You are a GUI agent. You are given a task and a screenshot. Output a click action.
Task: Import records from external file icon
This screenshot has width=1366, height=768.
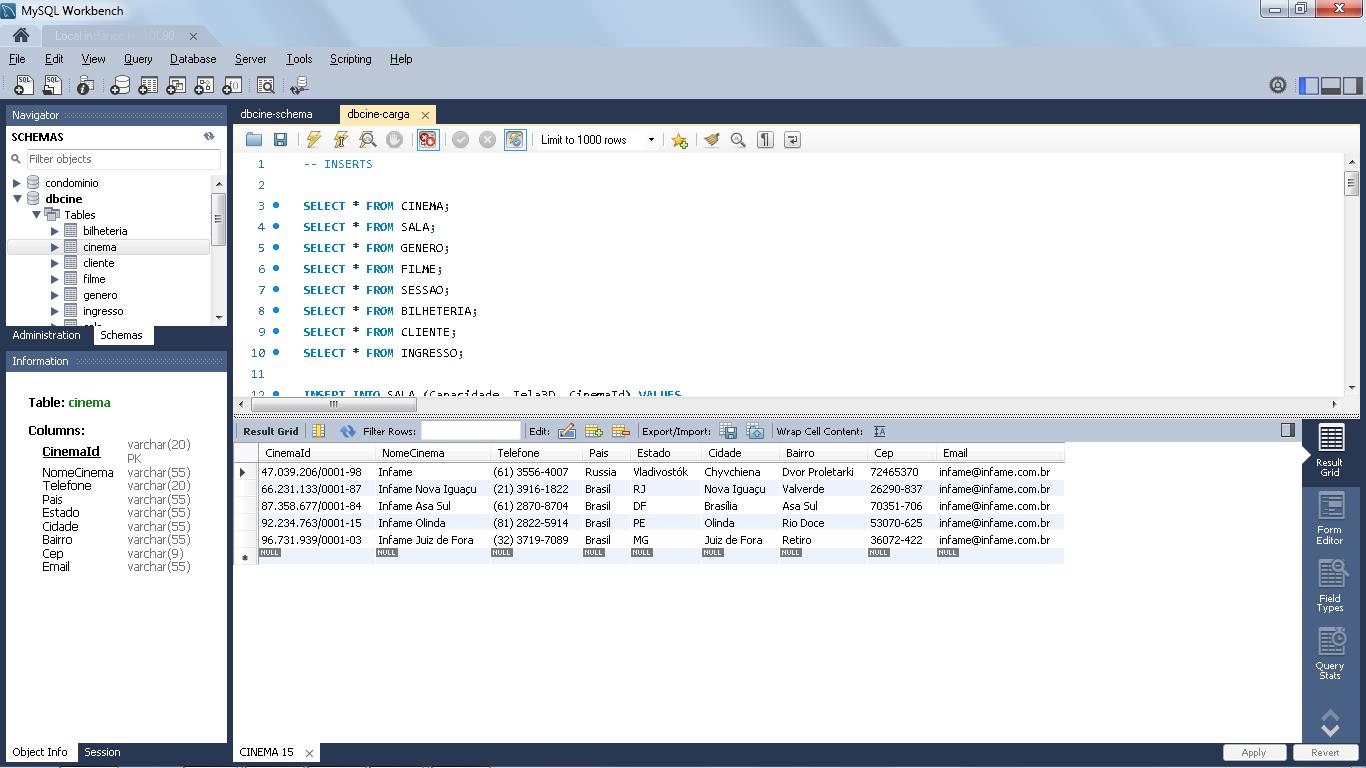pos(755,431)
